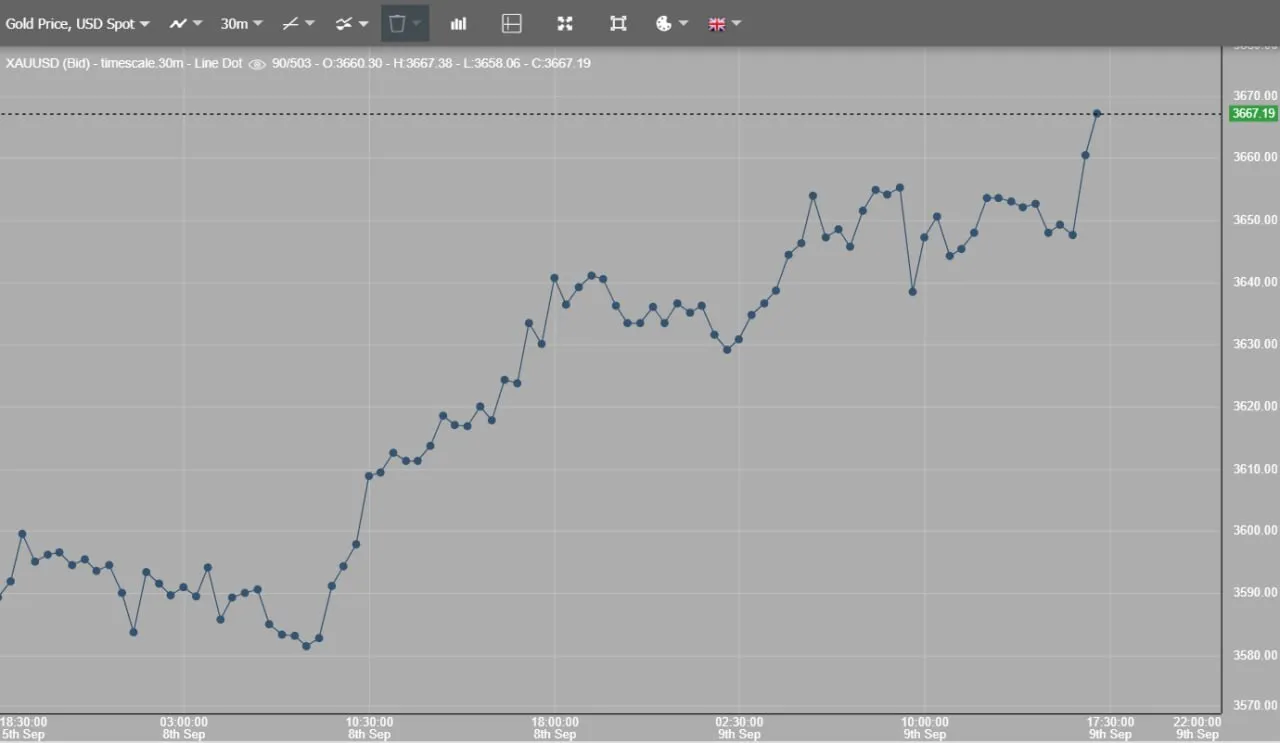
Task: Toggle the eye visibility icon beside Line Dot
Action: [x=257, y=64]
